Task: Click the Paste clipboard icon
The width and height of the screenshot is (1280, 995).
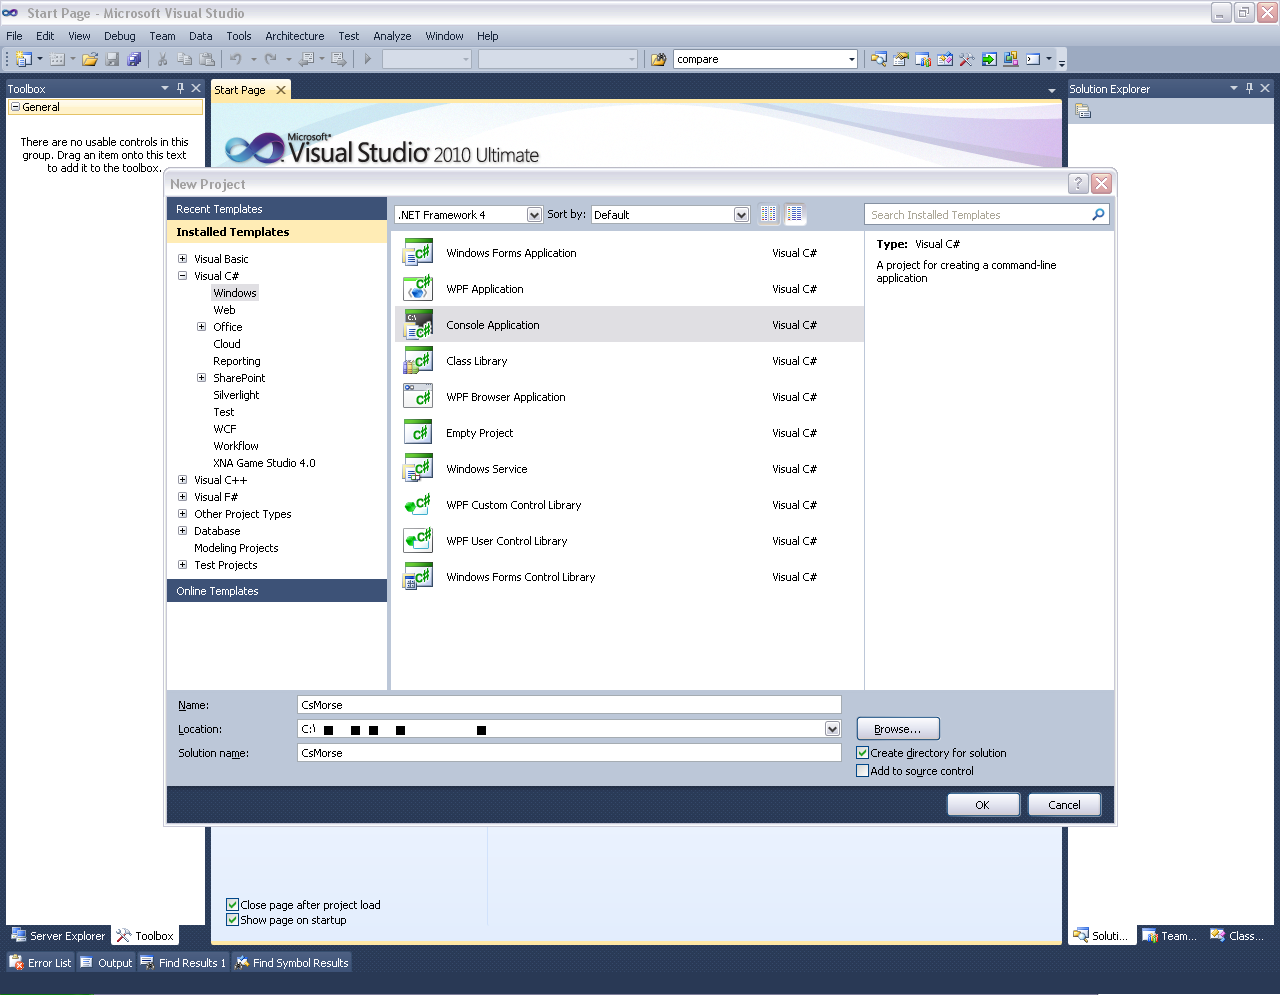Action: pyautogui.click(x=206, y=59)
